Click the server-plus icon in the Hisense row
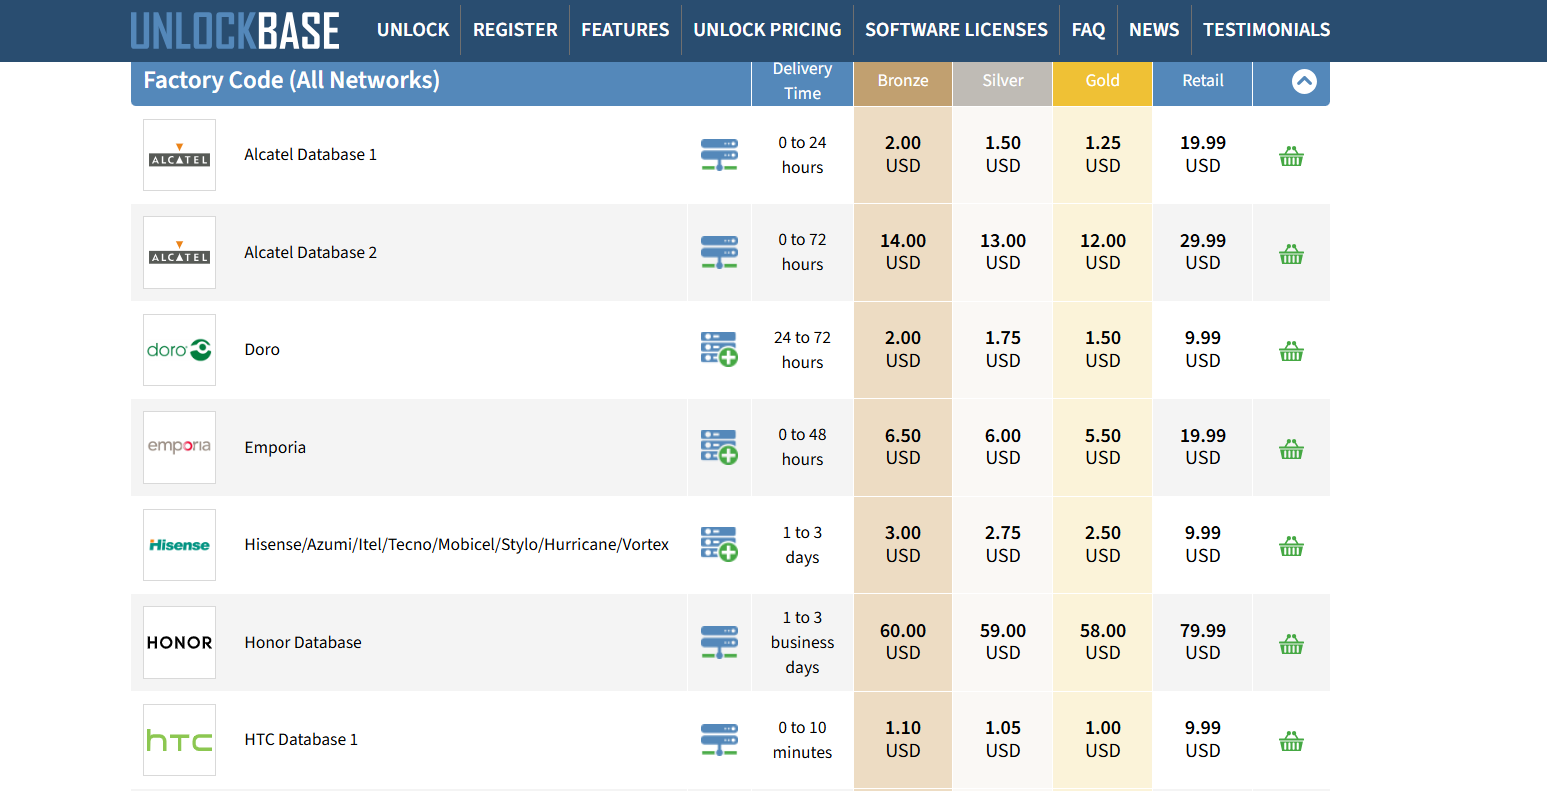Image resolution: width=1547 pixels, height=791 pixels. (719, 544)
